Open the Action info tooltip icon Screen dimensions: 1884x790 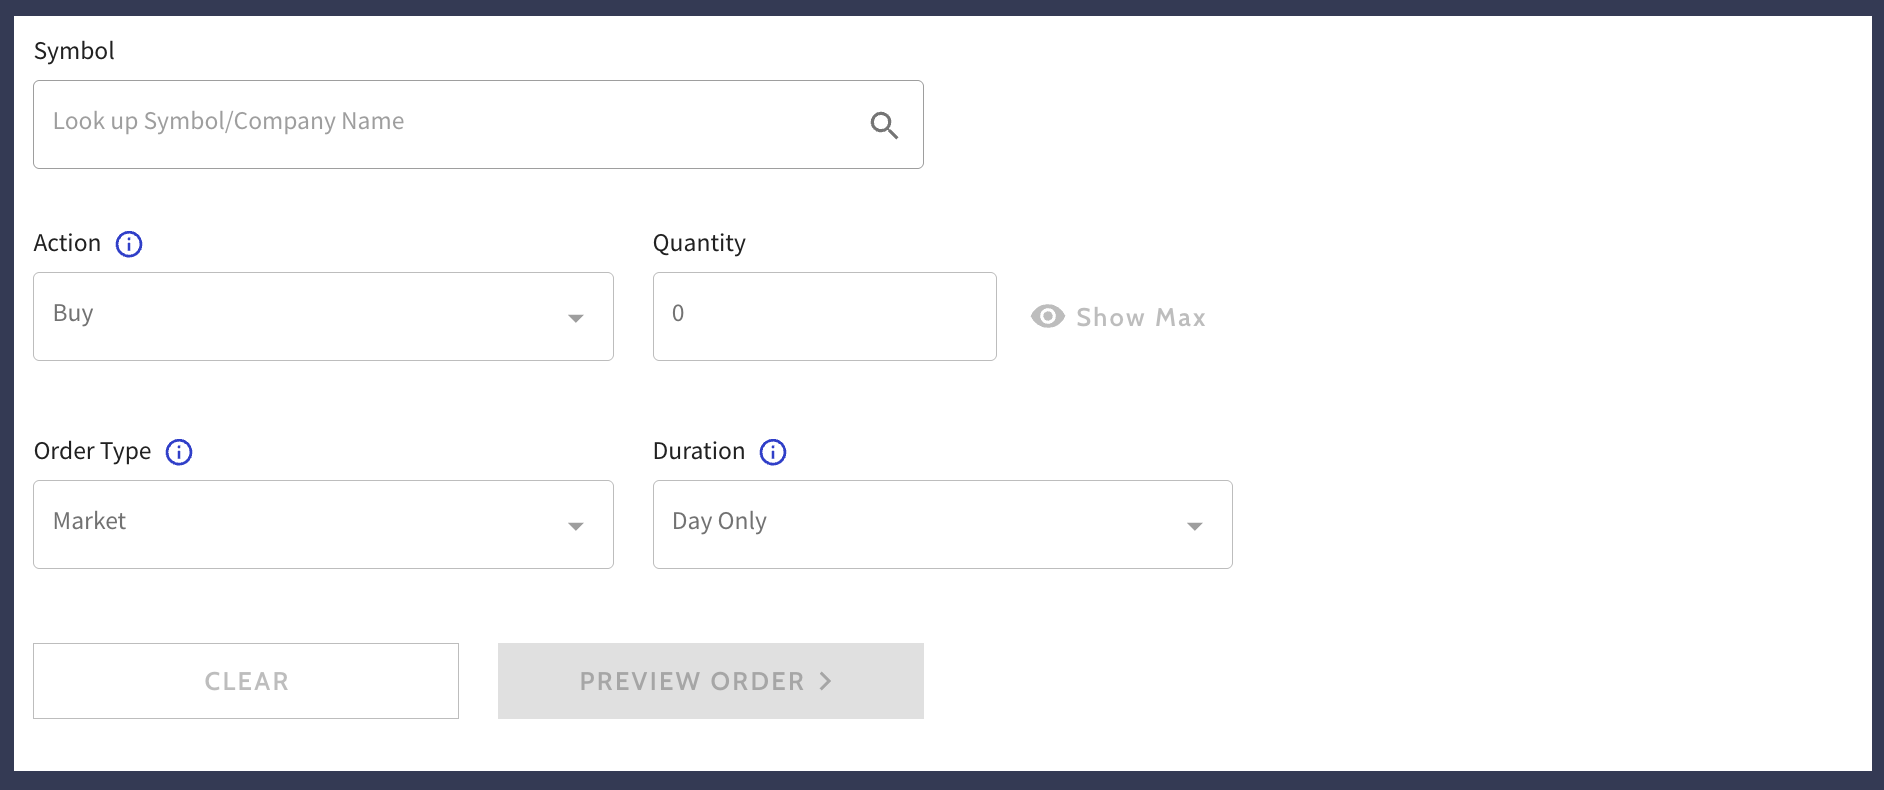point(129,244)
